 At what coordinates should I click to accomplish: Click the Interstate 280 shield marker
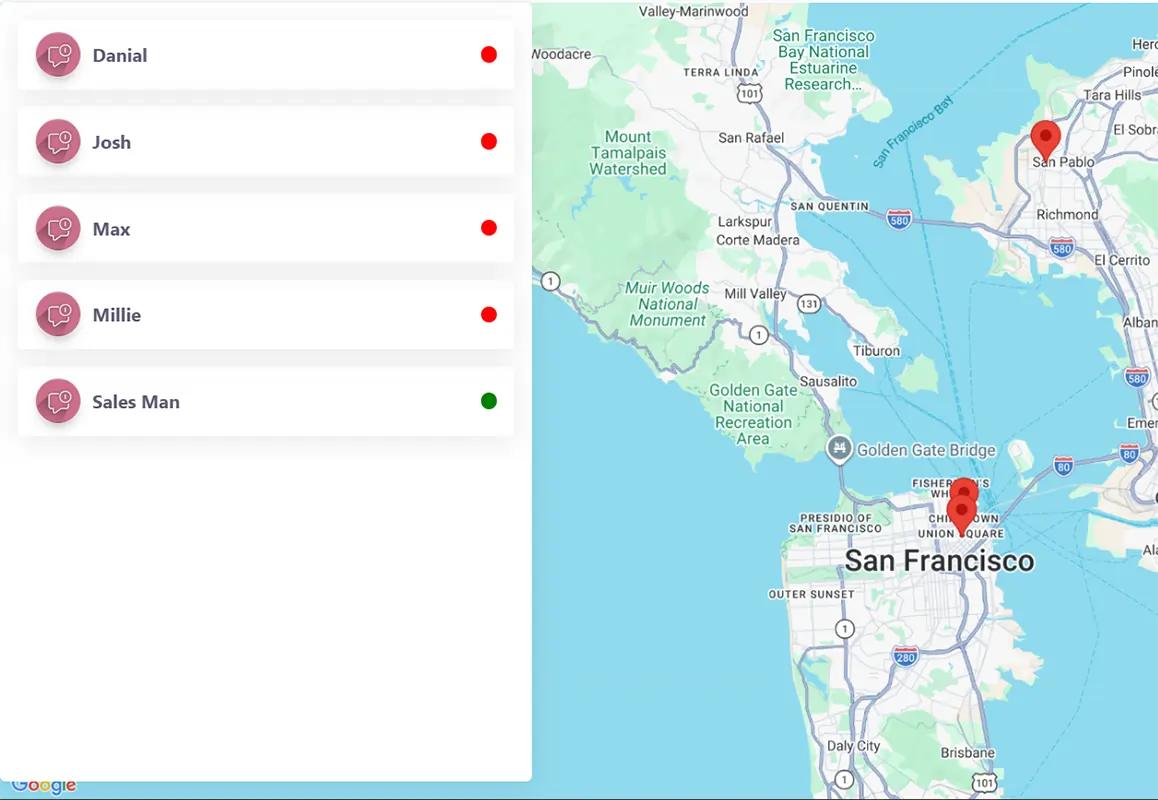tap(905, 657)
